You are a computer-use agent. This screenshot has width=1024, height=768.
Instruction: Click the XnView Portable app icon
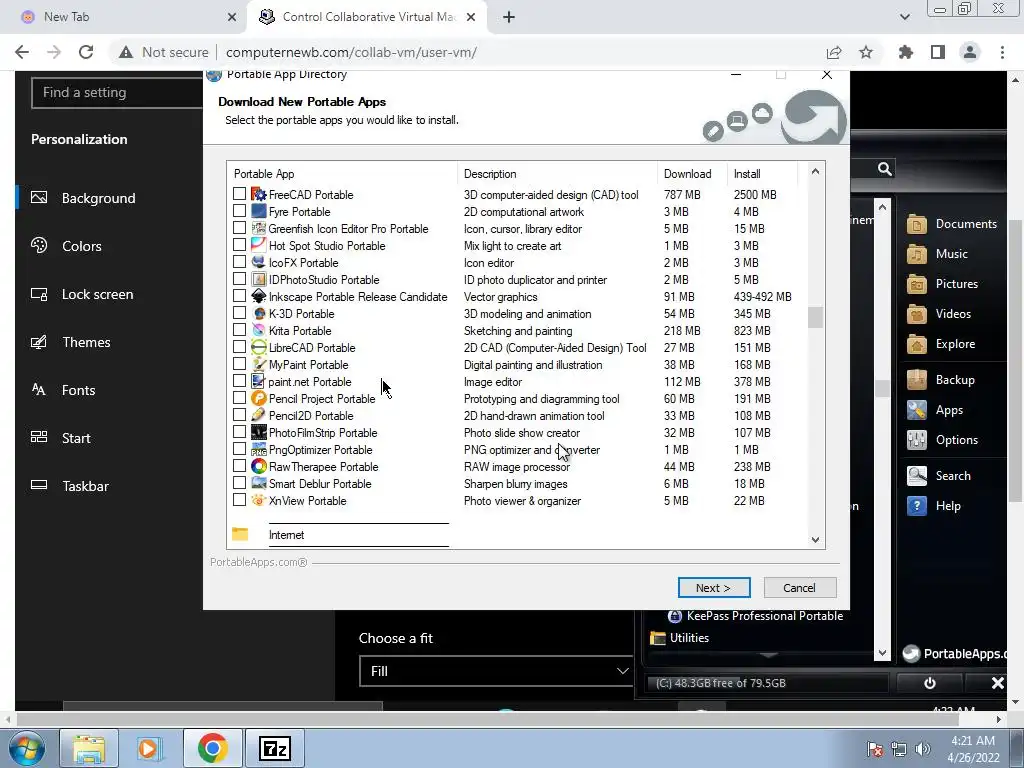pos(259,500)
